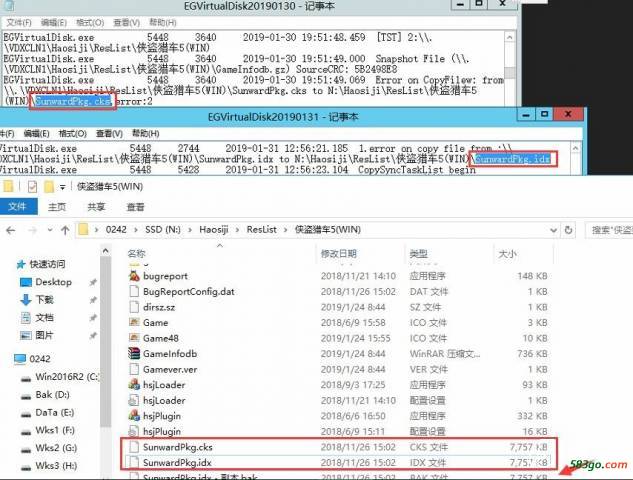Open 图片 (Pictures) in sidebar
The height and width of the screenshot is (480, 633).
(44, 335)
